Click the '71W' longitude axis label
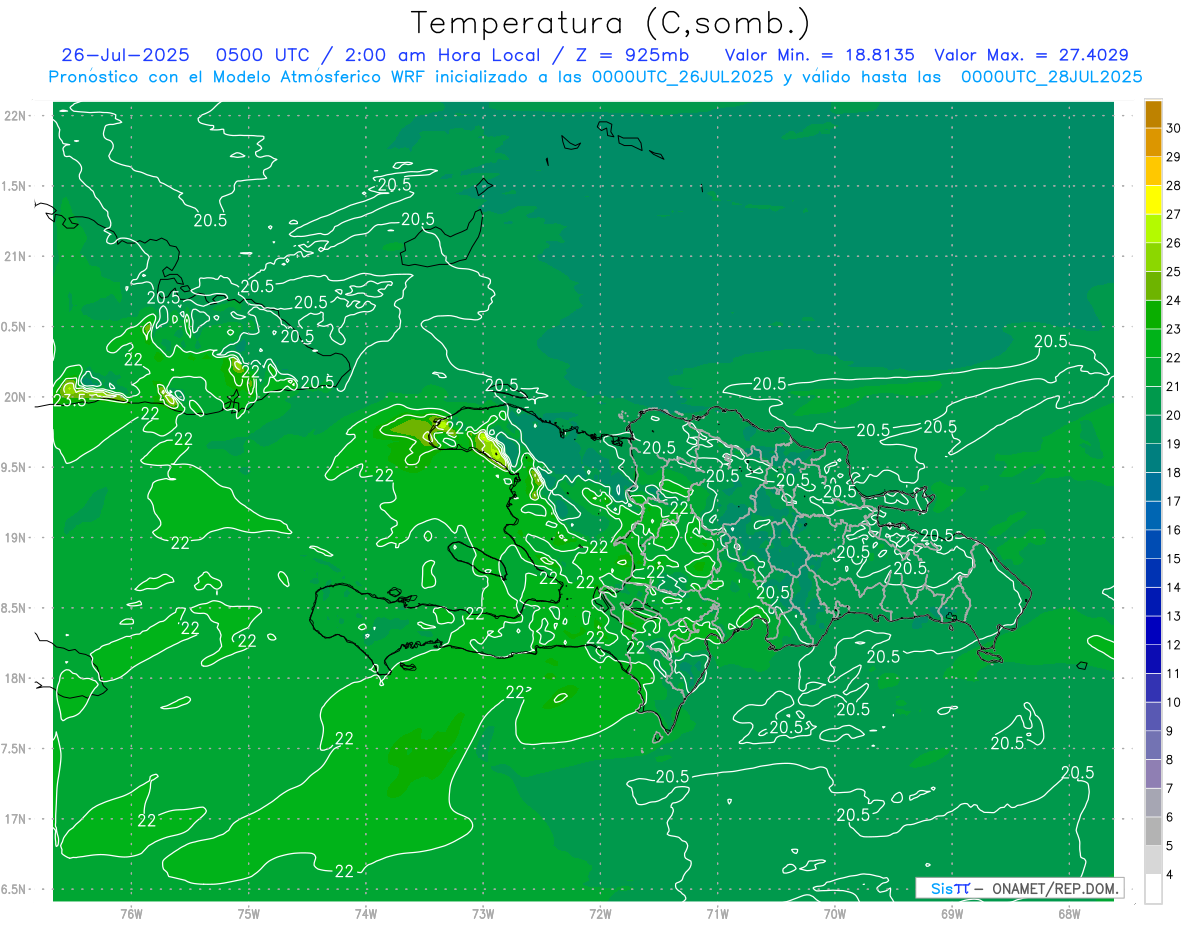Image resolution: width=1200 pixels, height=927 pixels. coord(717,913)
